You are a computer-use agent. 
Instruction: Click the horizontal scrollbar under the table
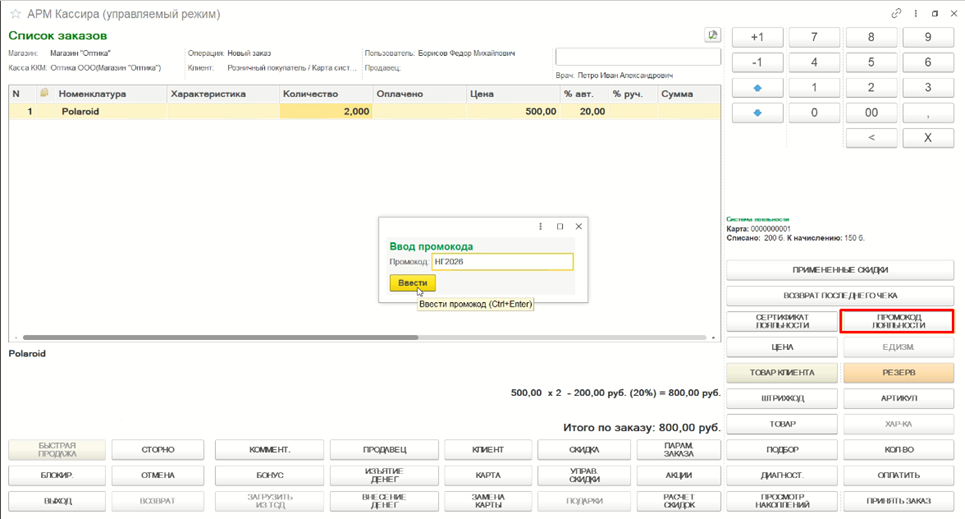[220, 337]
